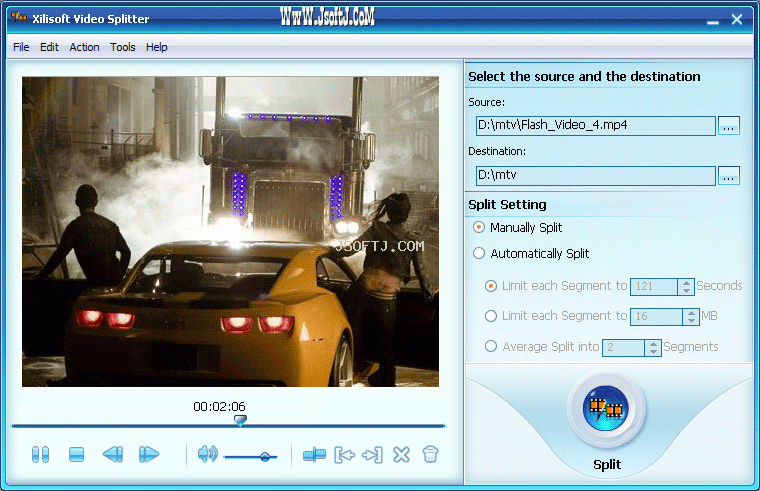
Task: Open the Action menu
Action: pyautogui.click(x=84, y=47)
